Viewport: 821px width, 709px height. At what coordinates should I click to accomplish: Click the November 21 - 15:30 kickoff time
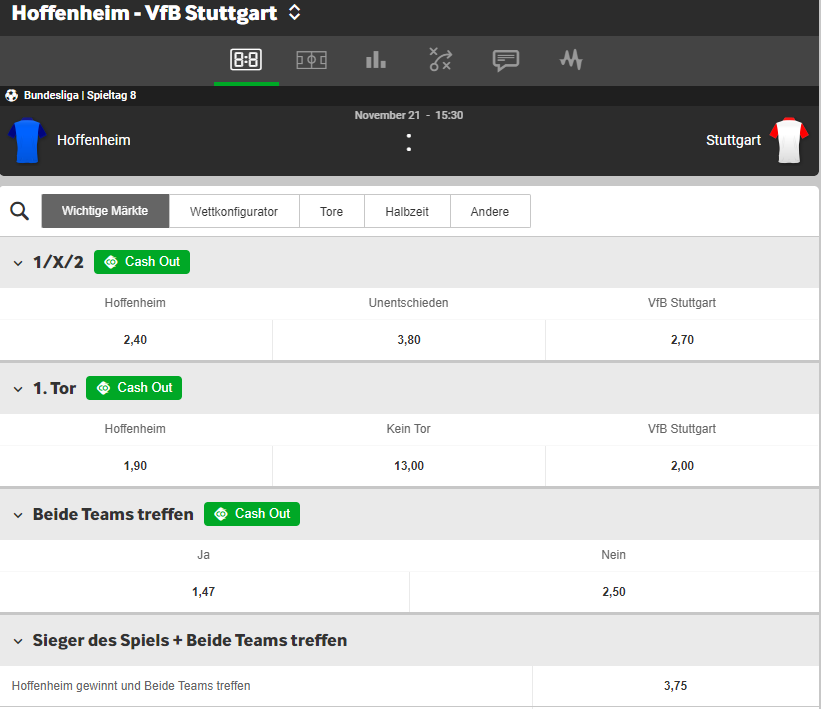pos(409,115)
